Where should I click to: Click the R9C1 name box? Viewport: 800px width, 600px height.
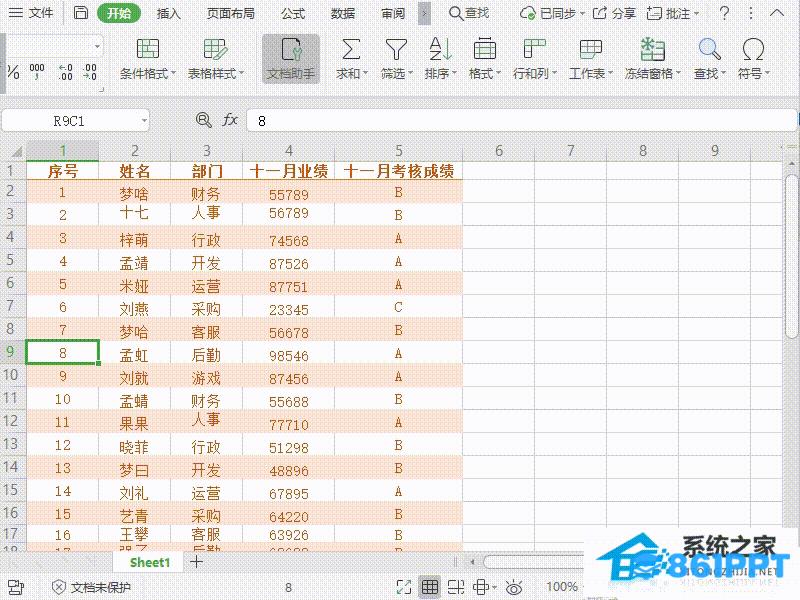coord(69,121)
